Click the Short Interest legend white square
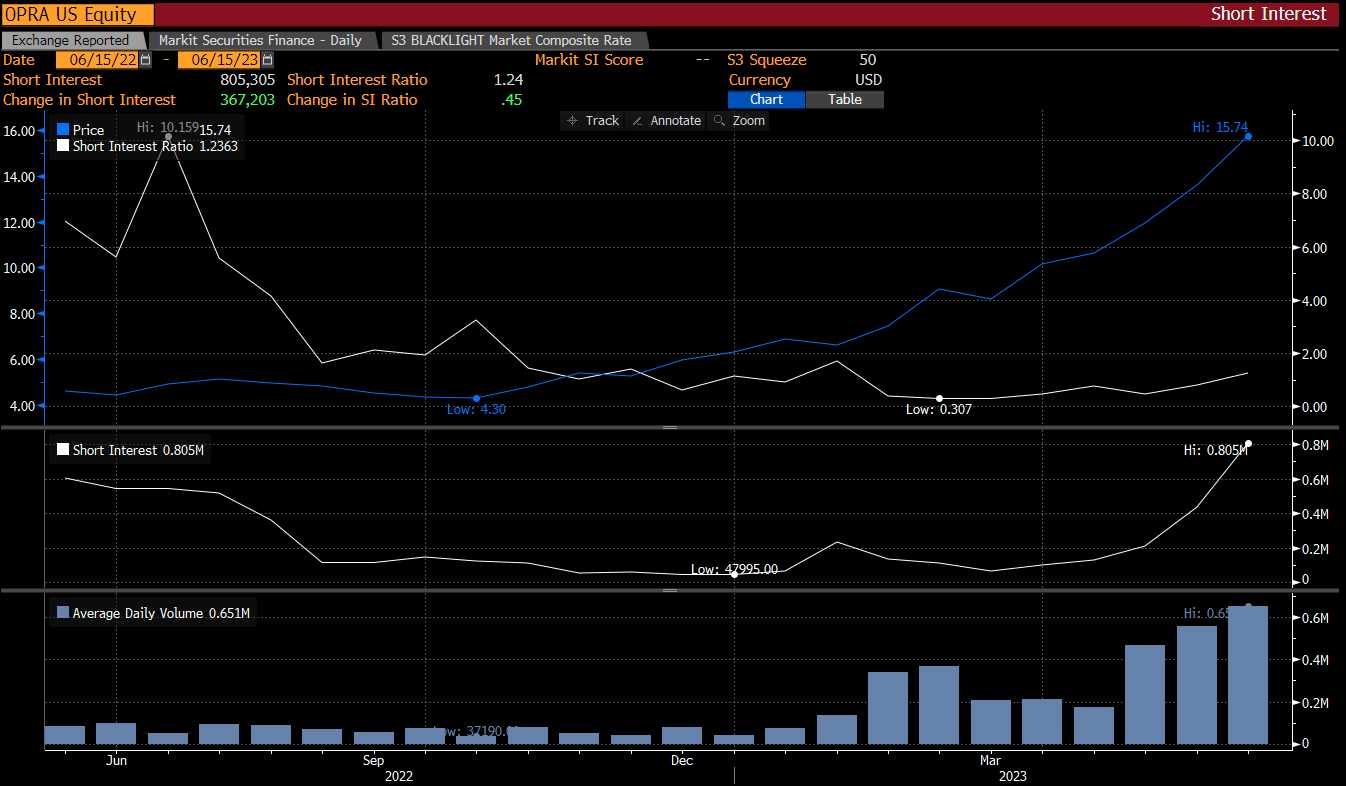1346x786 pixels. 63,450
